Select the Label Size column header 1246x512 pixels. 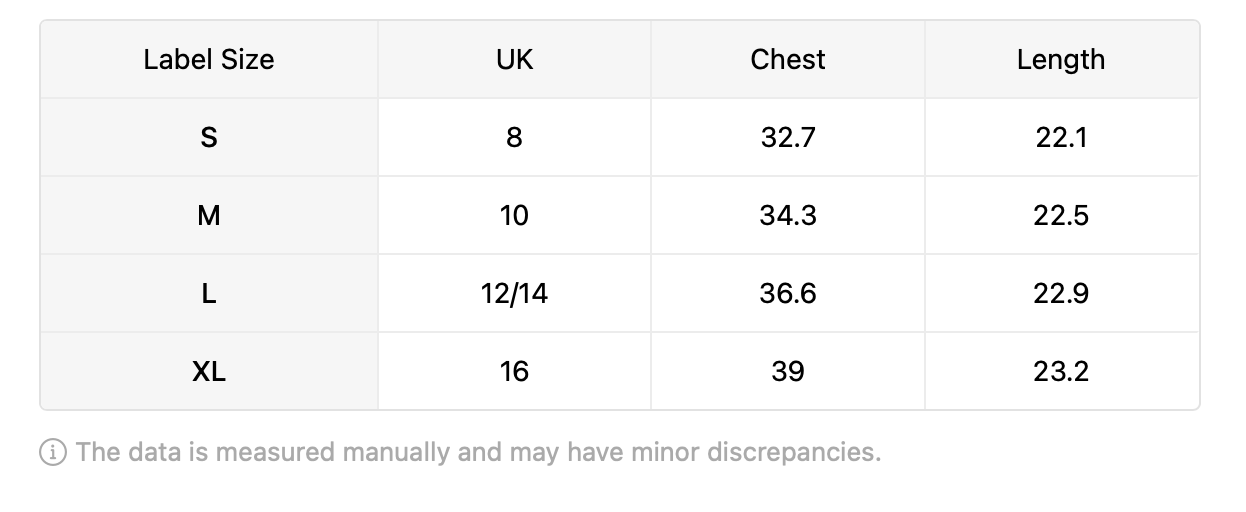tap(209, 59)
